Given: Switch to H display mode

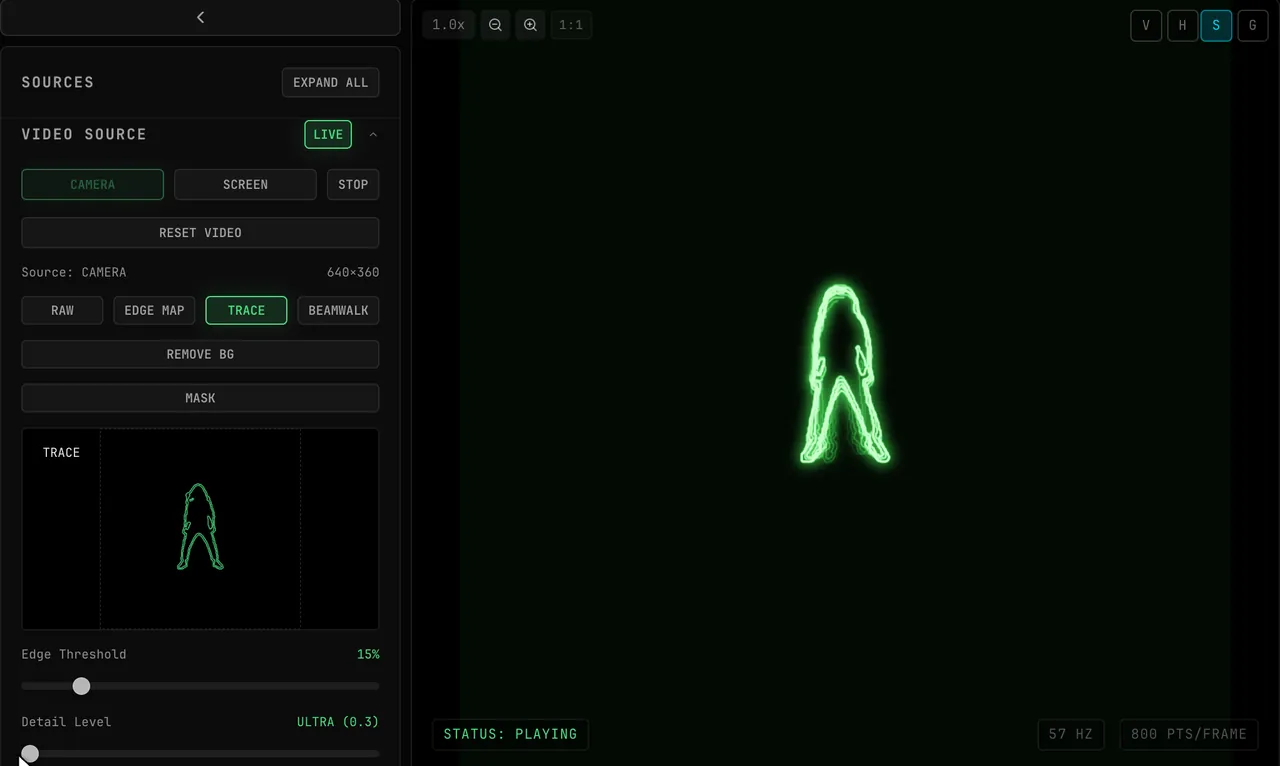Looking at the screenshot, I should (x=1182, y=26).
